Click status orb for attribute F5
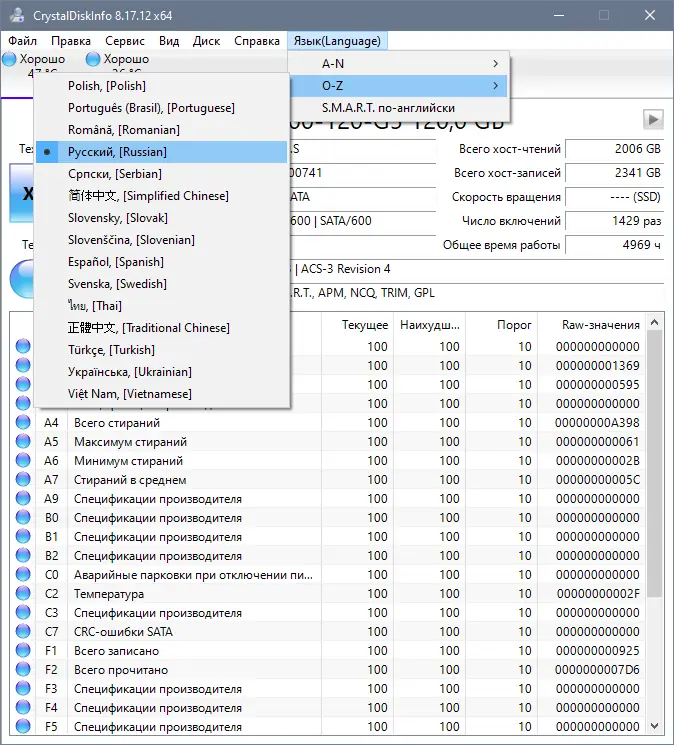This screenshot has height=745, width=674. 23,726
